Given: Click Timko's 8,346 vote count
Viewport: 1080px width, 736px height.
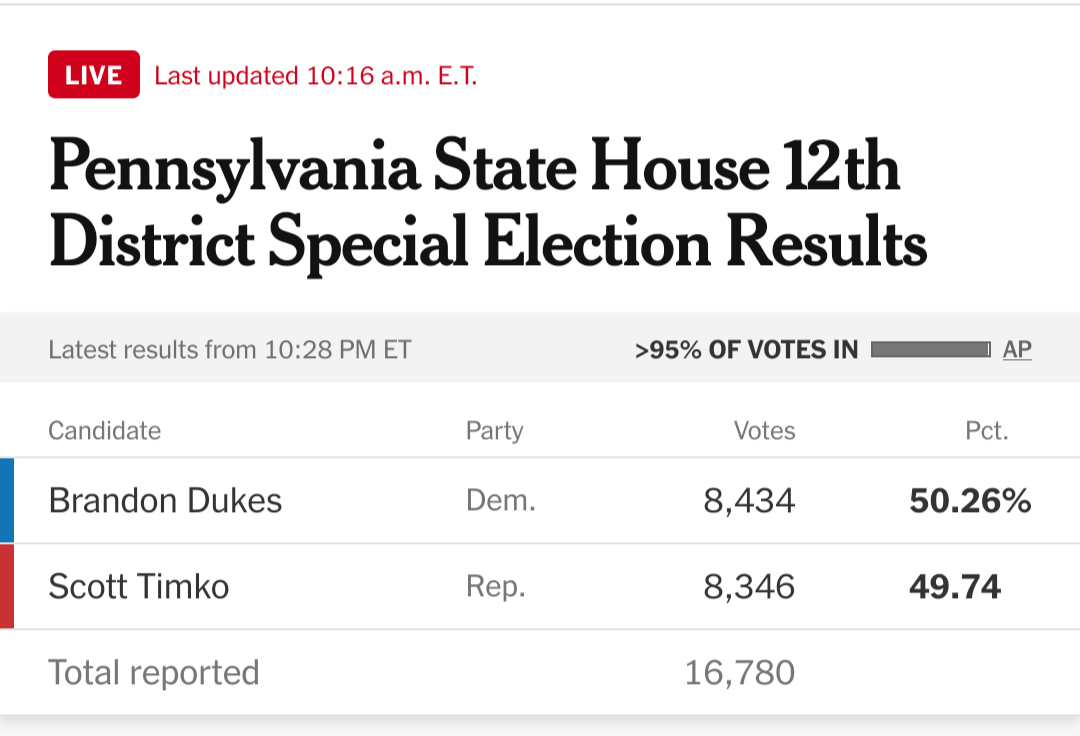Looking at the screenshot, I should pos(749,587).
